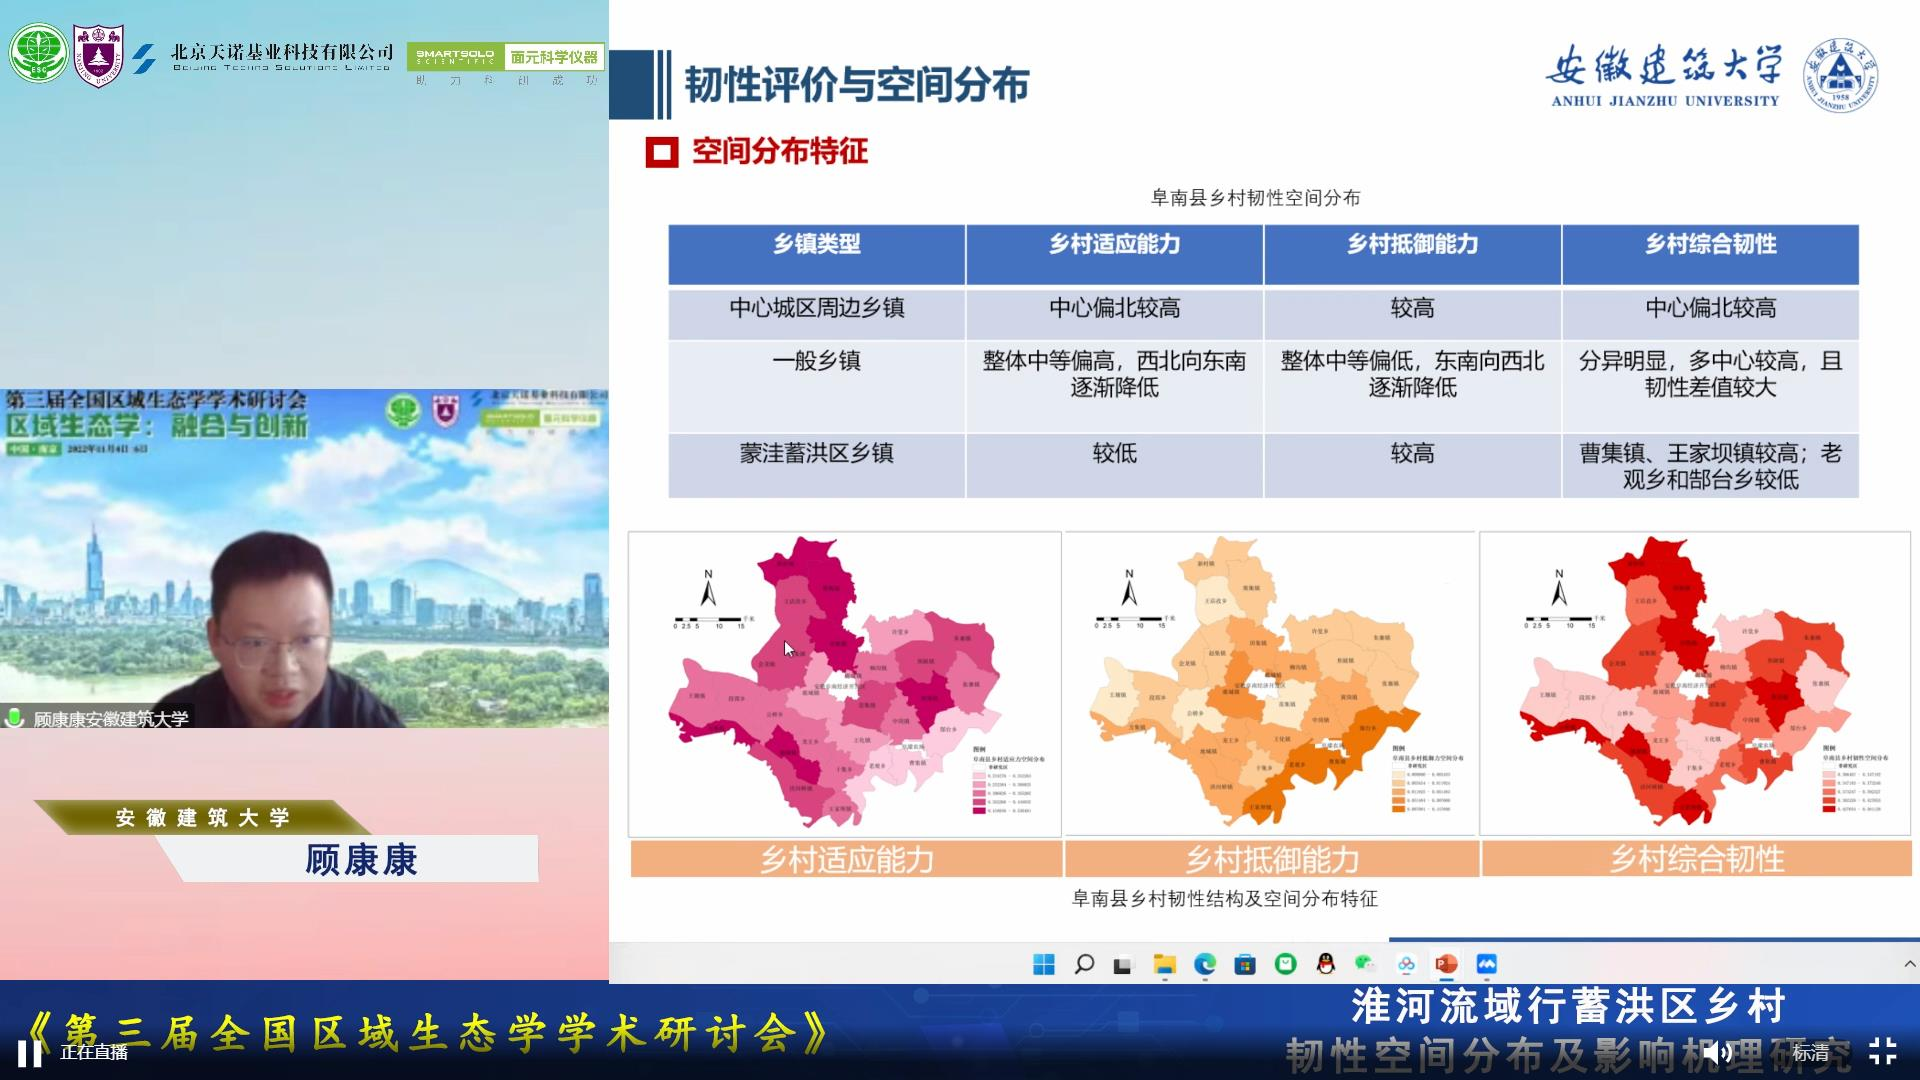The height and width of the screenshot is (1080, 1920).
Task: Launch Microsoft Edge from the taskbar
Action: (x=1205, y=964)
